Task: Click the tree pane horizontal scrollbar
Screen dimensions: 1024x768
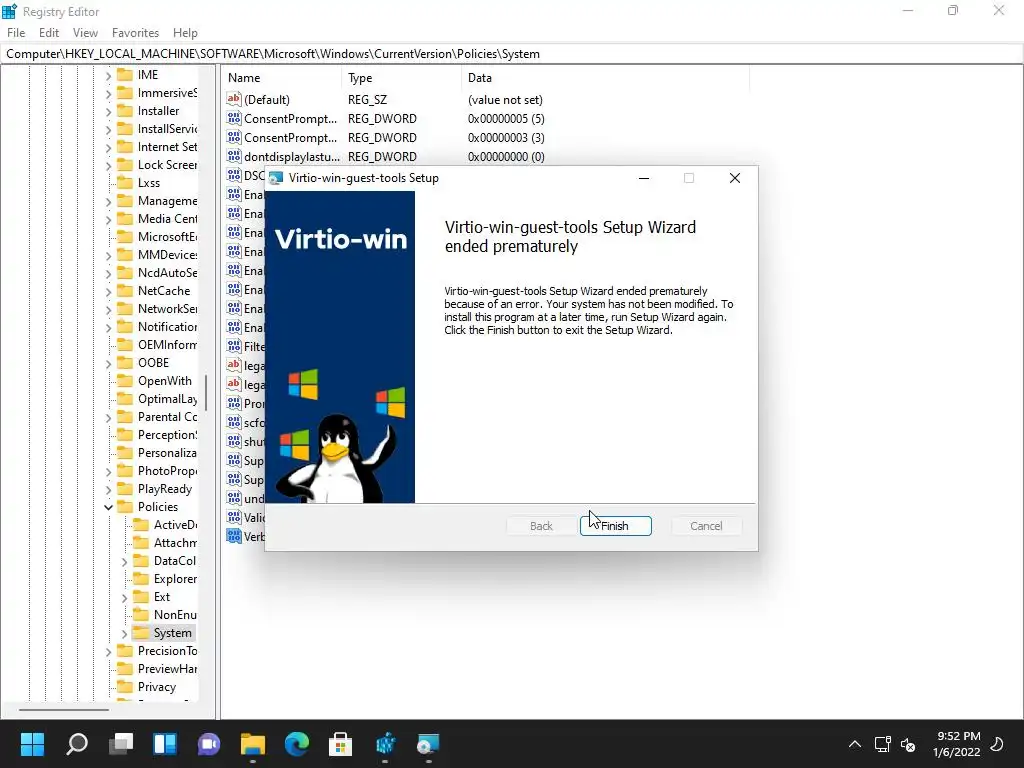Action: click(x=64, y=710)
